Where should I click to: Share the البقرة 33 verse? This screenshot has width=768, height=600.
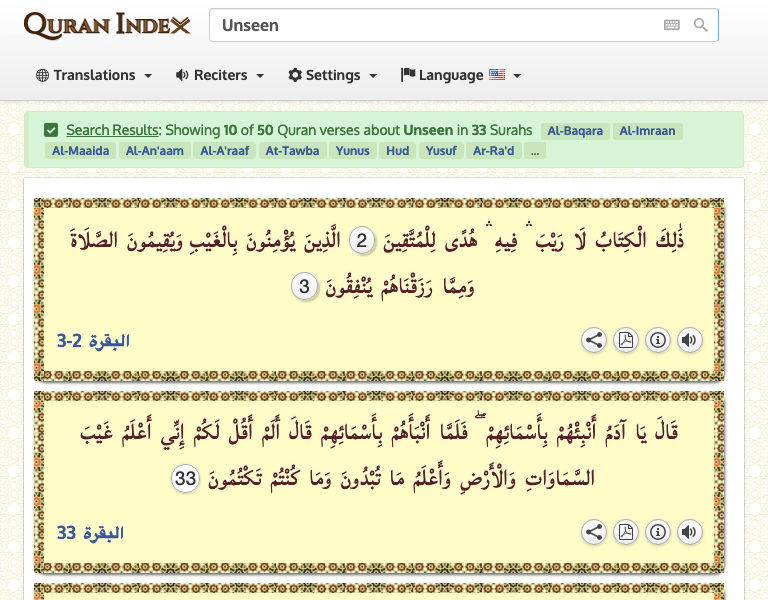pyautogui.click(x=594, y=532)
